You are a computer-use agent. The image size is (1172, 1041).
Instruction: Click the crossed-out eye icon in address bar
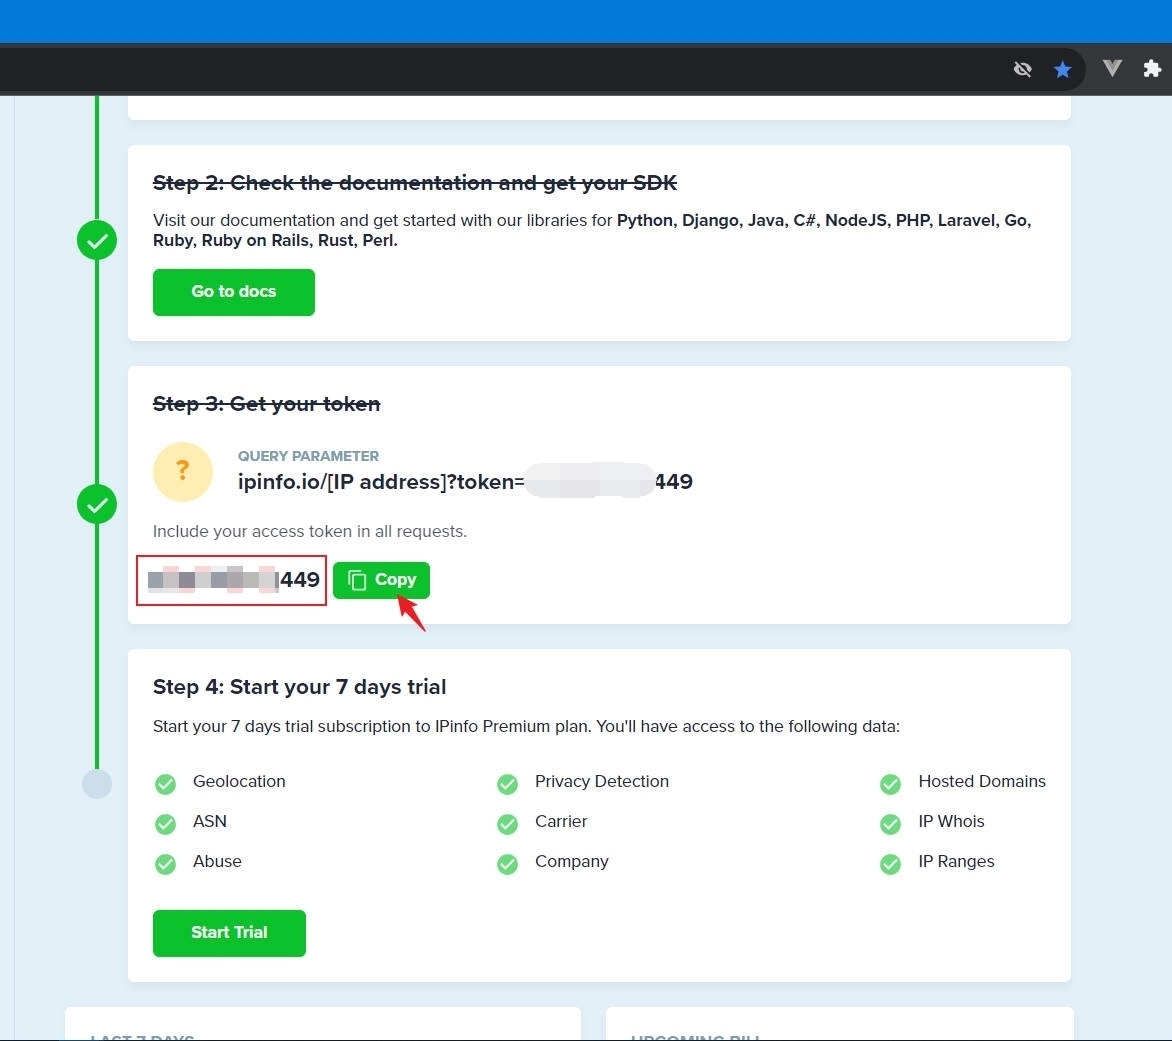click(1023, 69)
